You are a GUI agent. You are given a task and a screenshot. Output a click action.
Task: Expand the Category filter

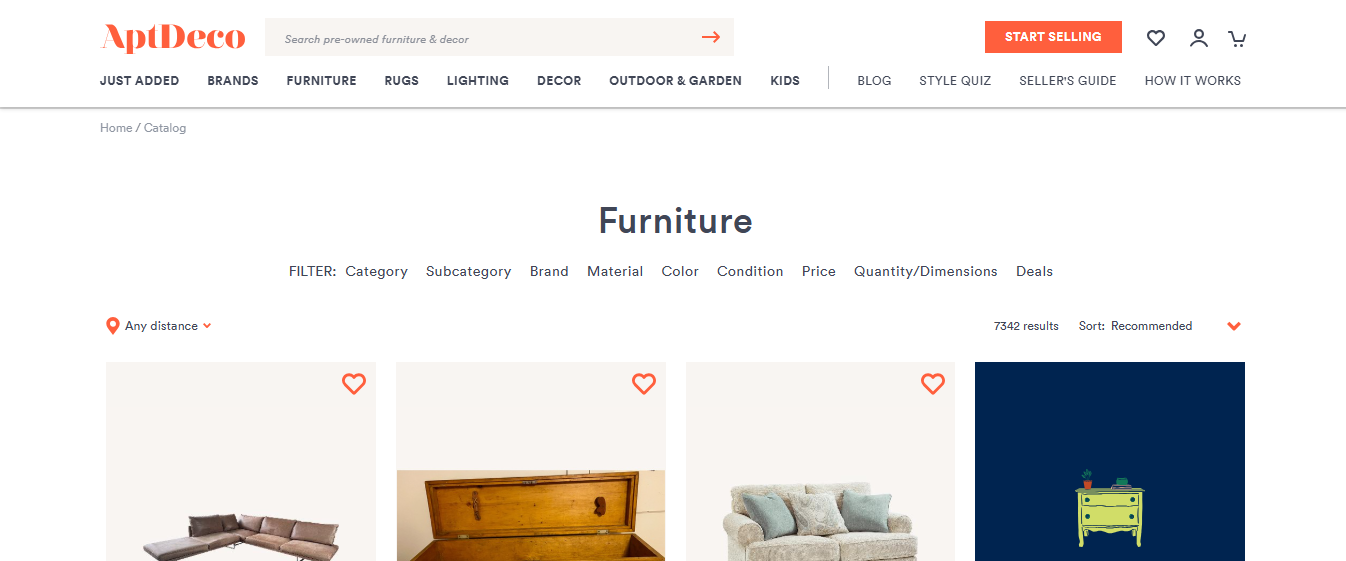(376, 271)
